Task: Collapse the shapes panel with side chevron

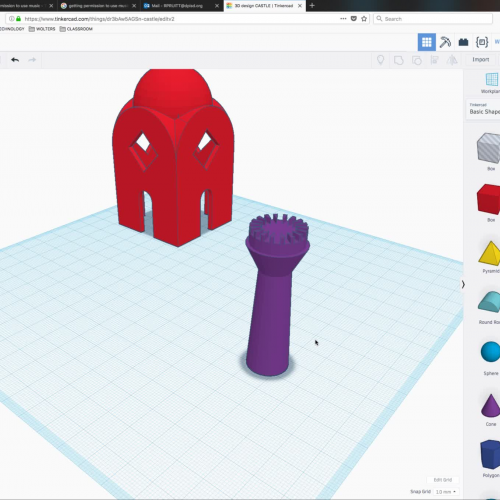Action: (463, 284)
